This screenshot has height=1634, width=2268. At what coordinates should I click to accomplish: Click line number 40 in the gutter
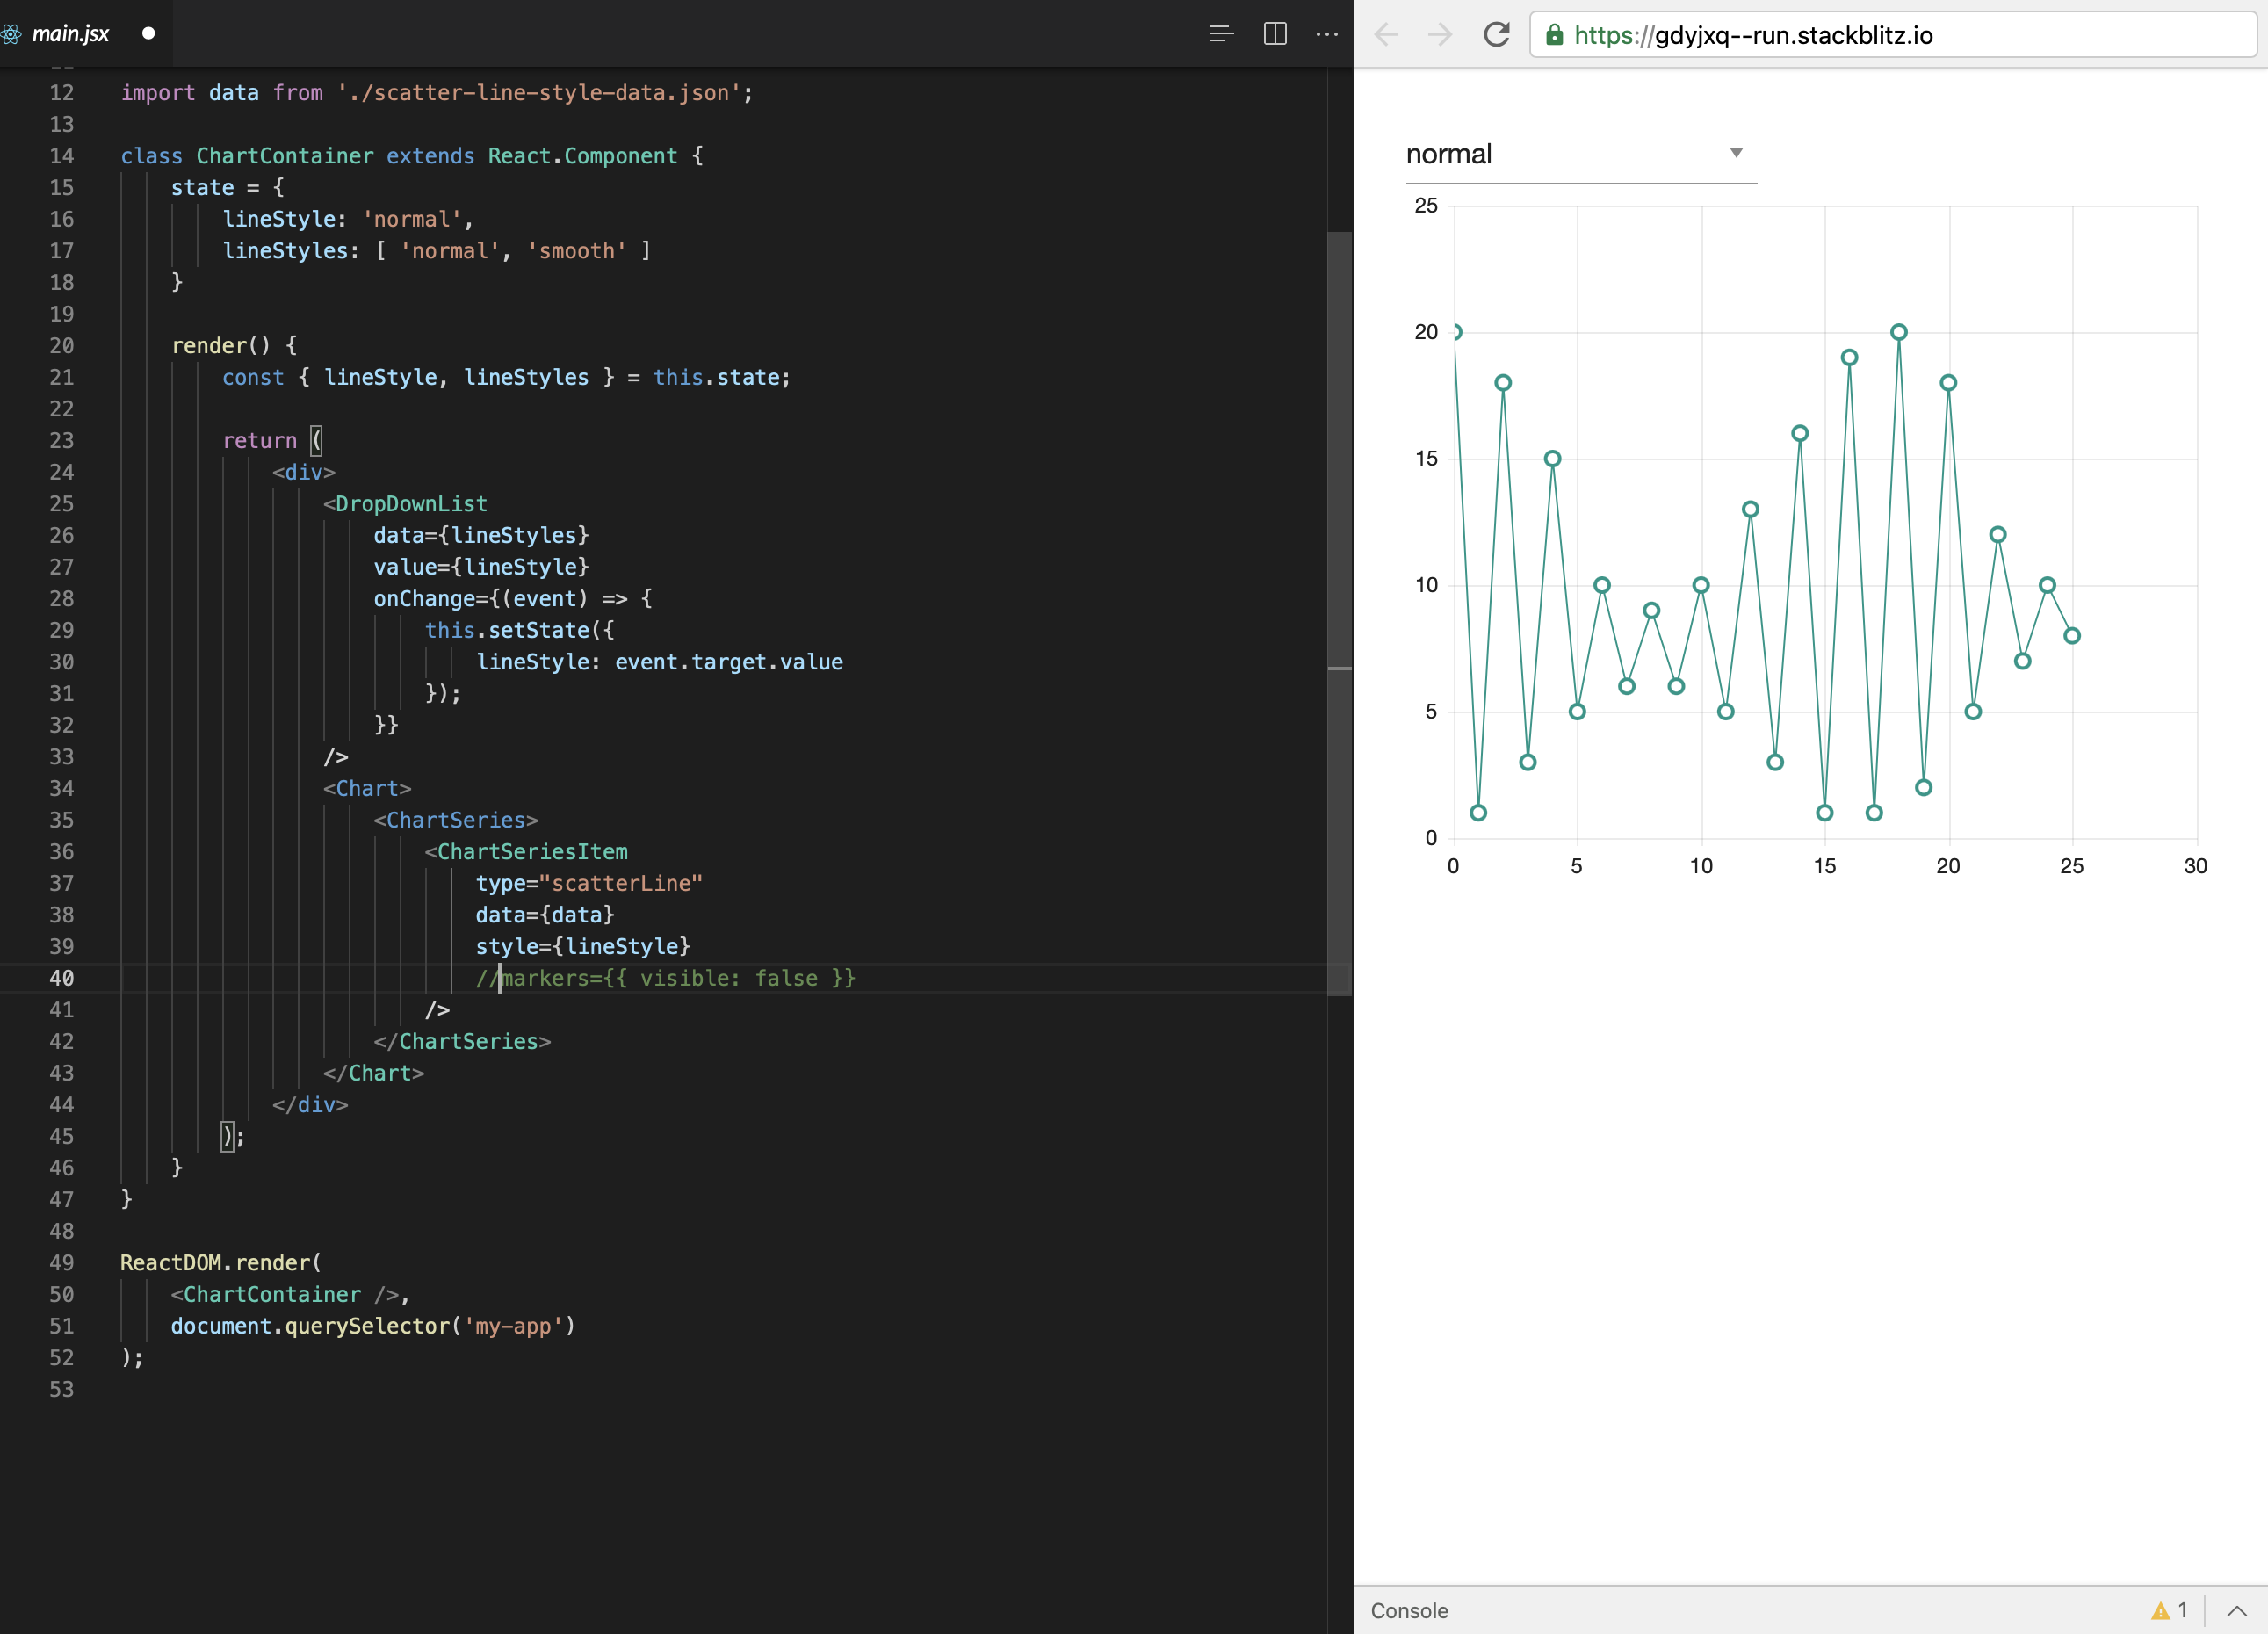pyautogui.click(x=61, y=978)
